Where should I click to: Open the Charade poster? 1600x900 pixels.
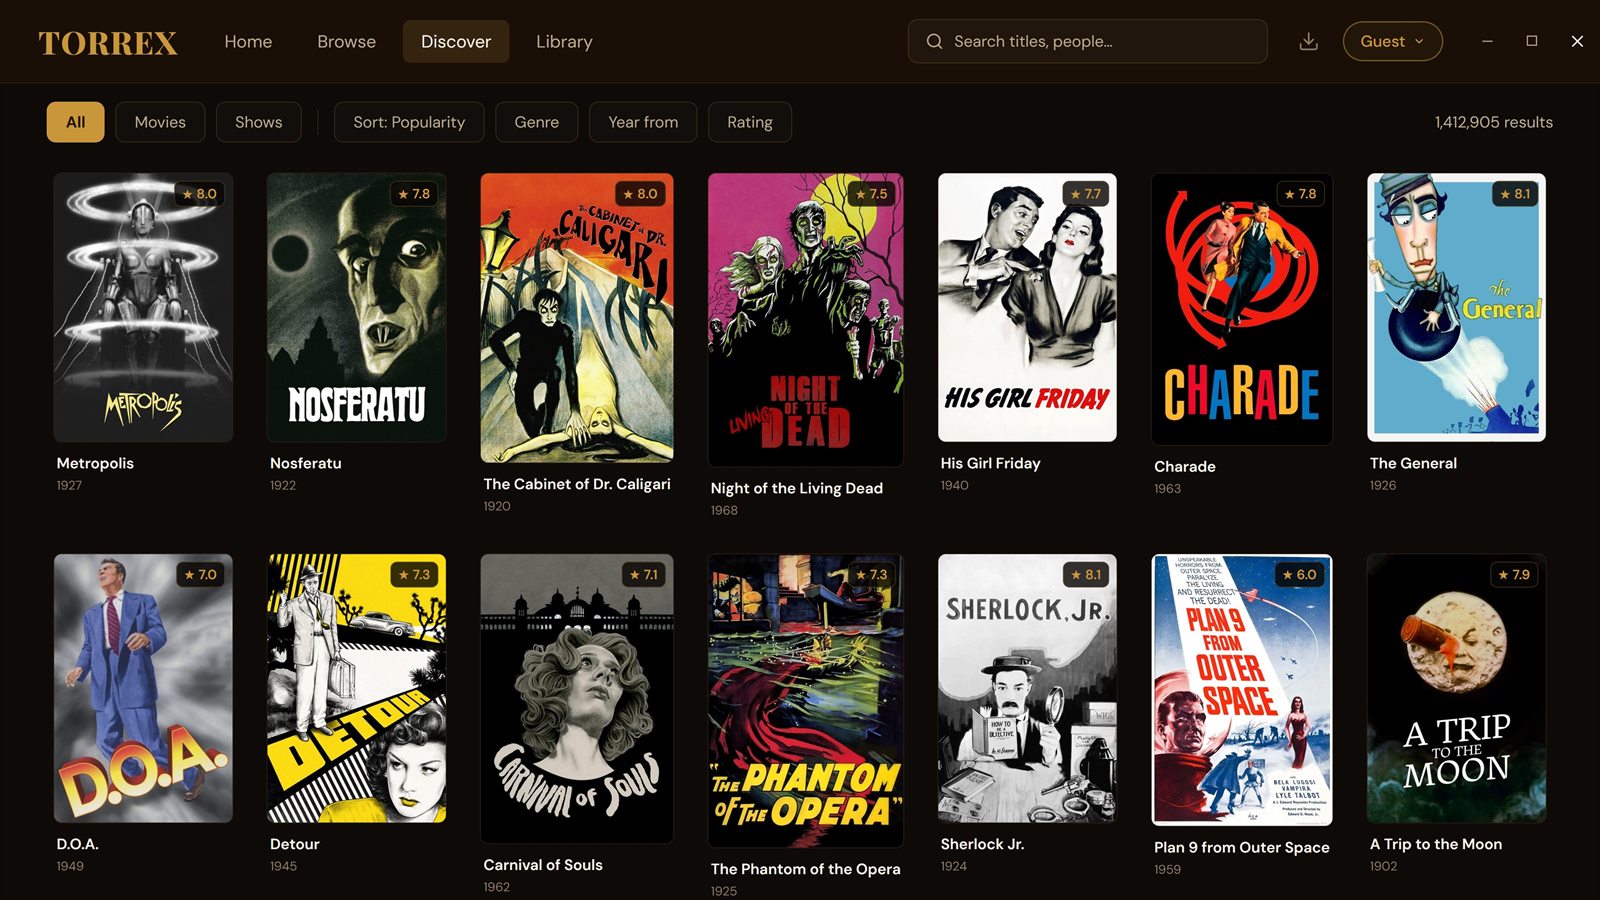[1242, 309]
